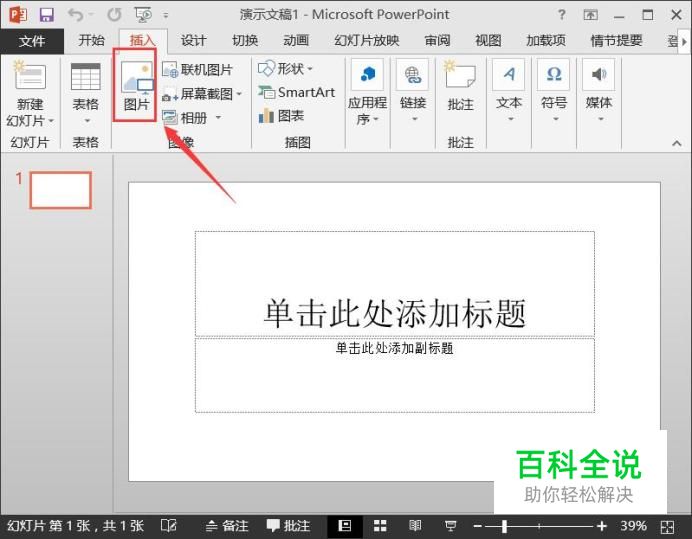Insert a 批注 (Comment) from ribbon

[460, 86]
